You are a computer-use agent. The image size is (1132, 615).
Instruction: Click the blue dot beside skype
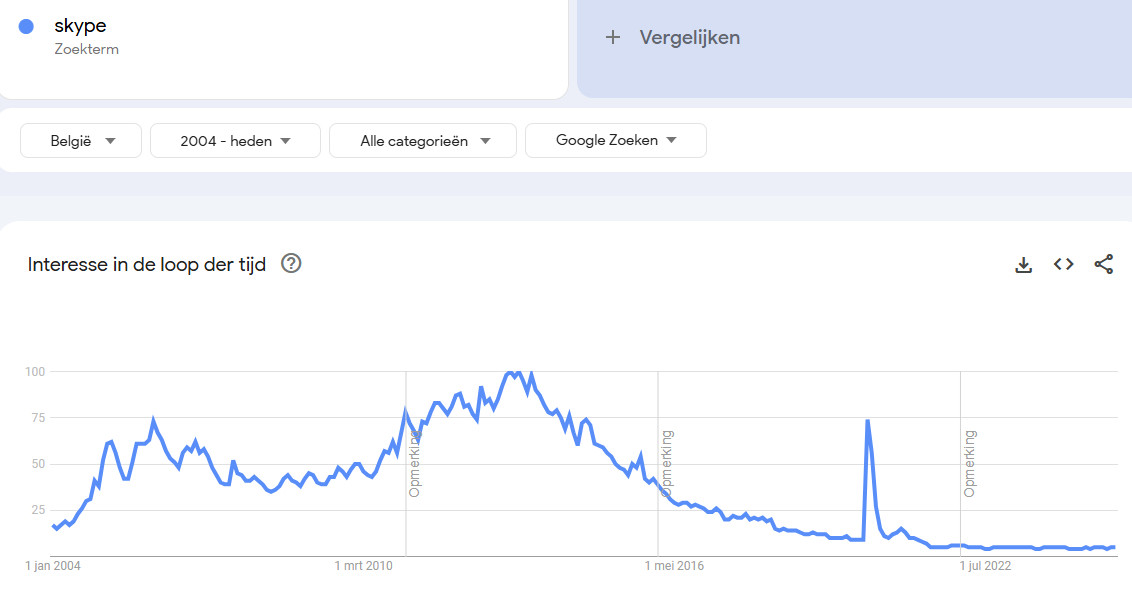26,27
